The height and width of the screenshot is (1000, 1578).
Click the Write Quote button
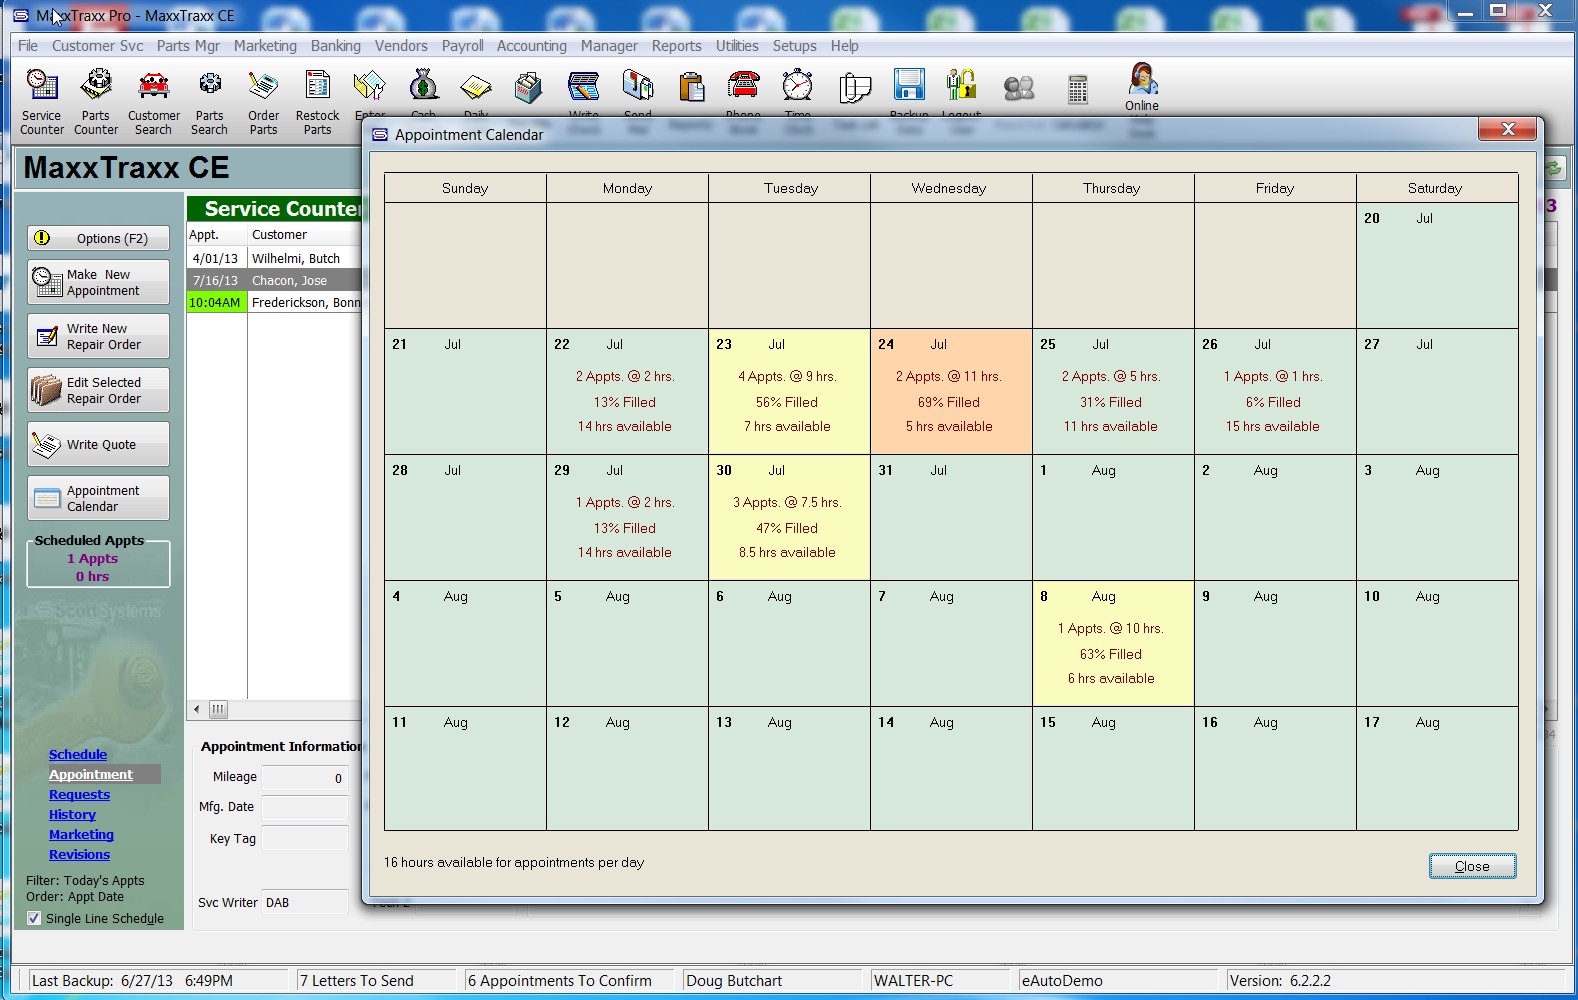click(x=98, y=444)
